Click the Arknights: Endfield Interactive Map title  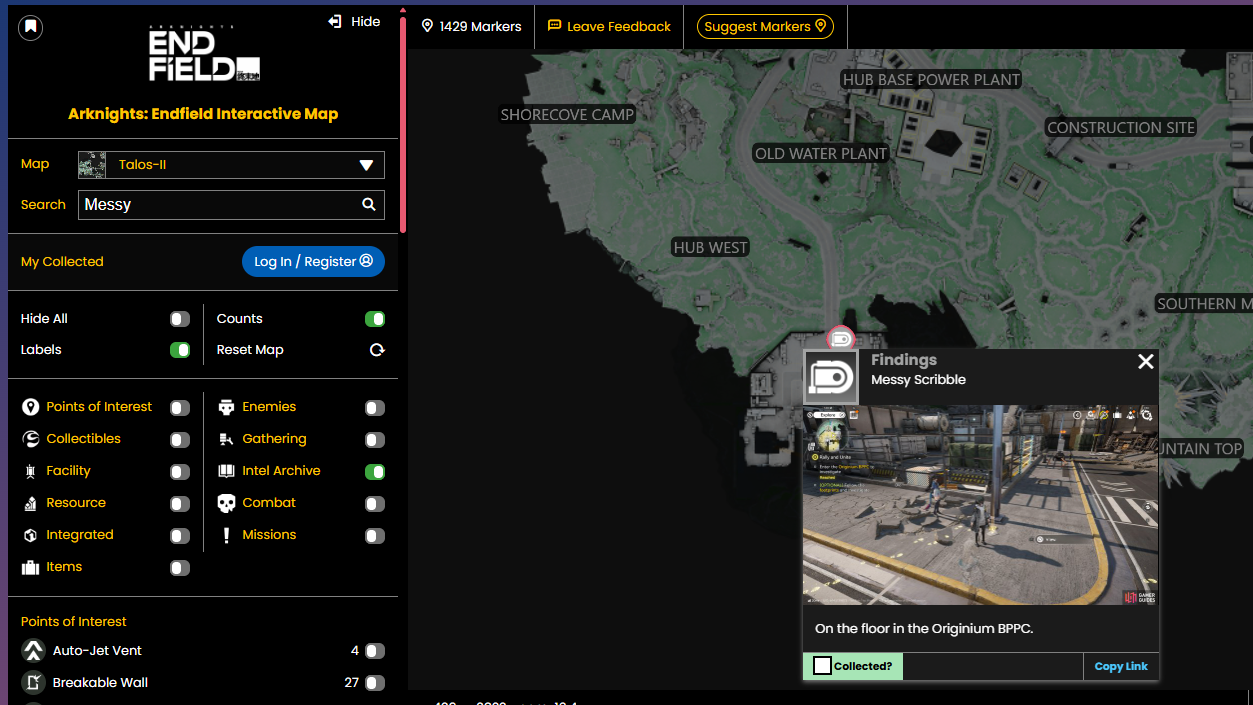pos(203,114)
